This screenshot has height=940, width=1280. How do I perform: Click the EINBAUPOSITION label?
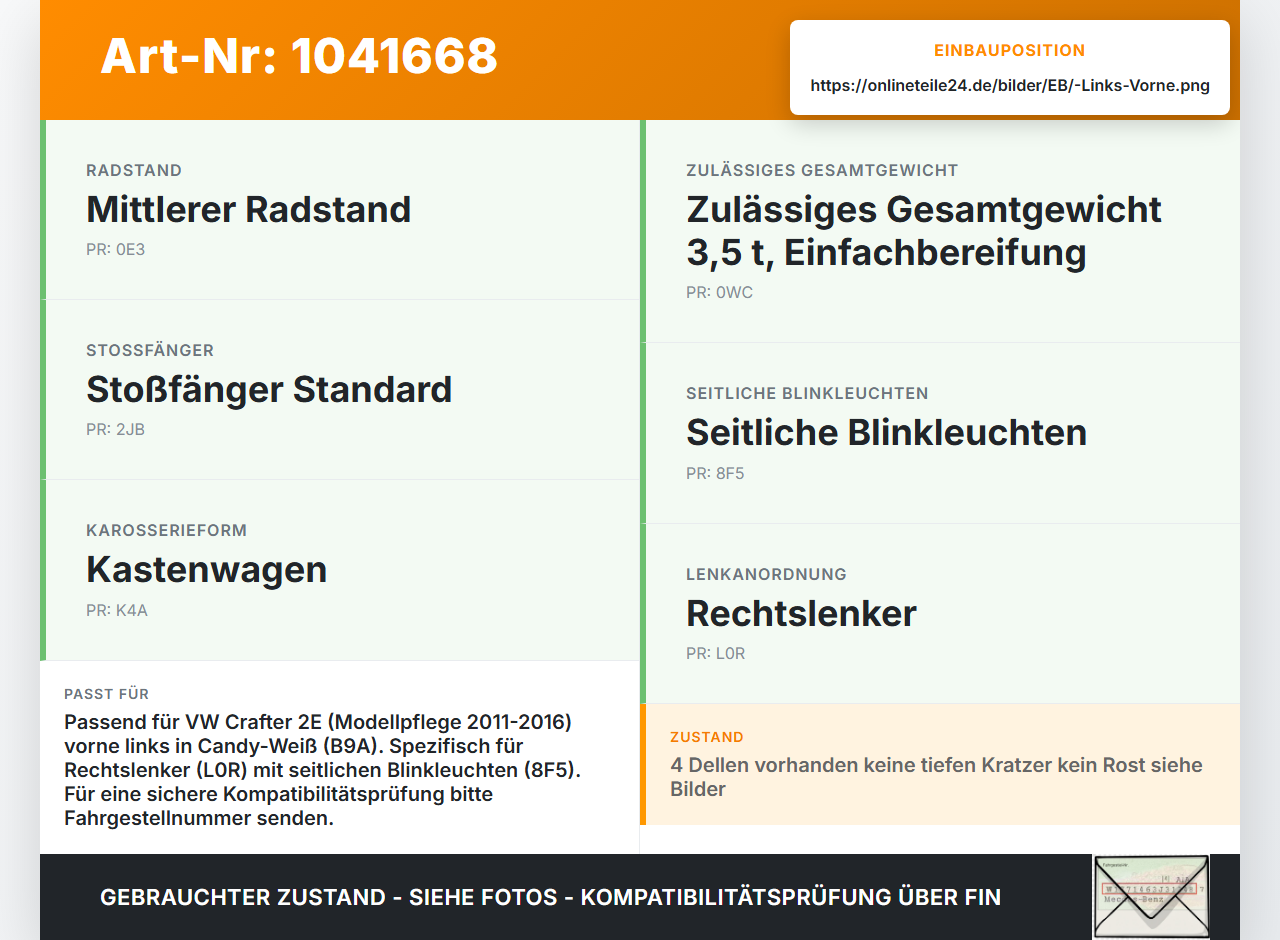click(1010, 50)
